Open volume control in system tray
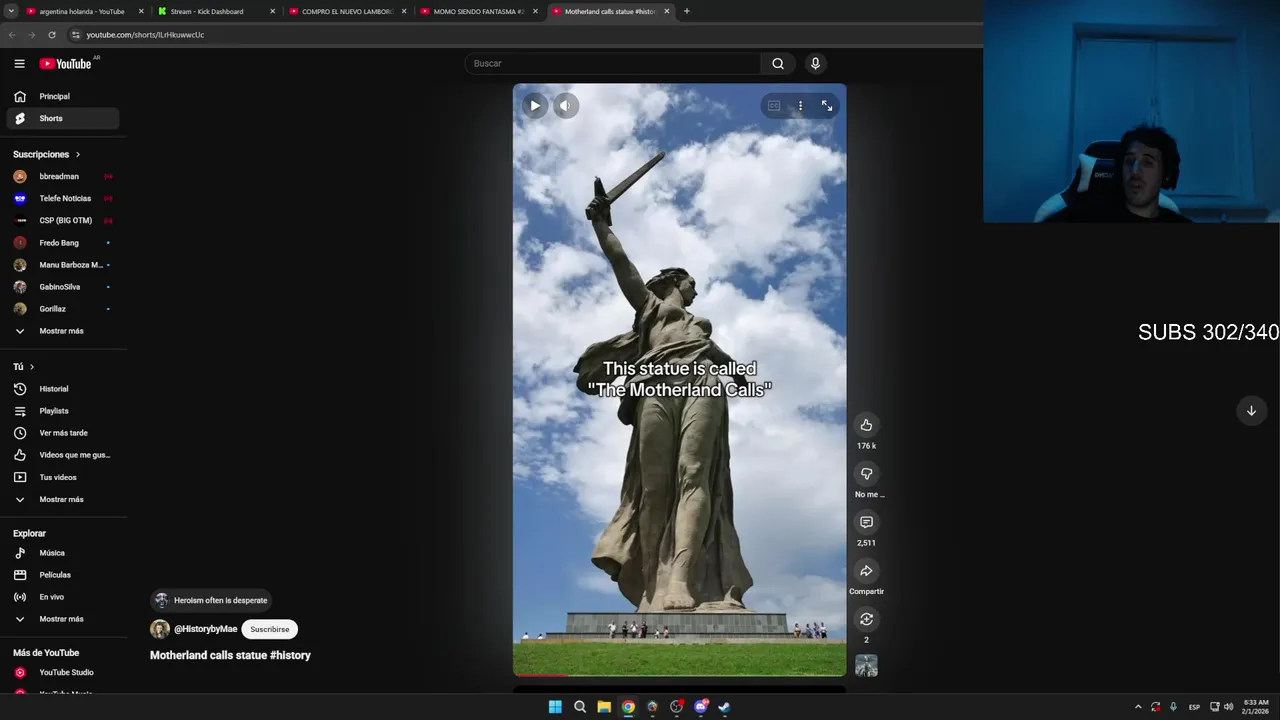Image resolution: width=1280 pixels, height=720 pixels. (x=1228, y=707)
